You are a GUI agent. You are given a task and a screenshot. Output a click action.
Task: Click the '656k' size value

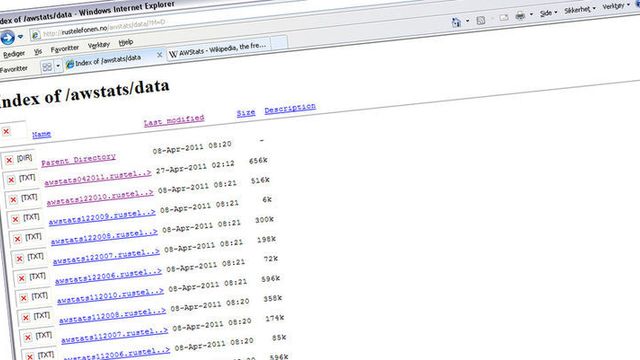(258, 161)
